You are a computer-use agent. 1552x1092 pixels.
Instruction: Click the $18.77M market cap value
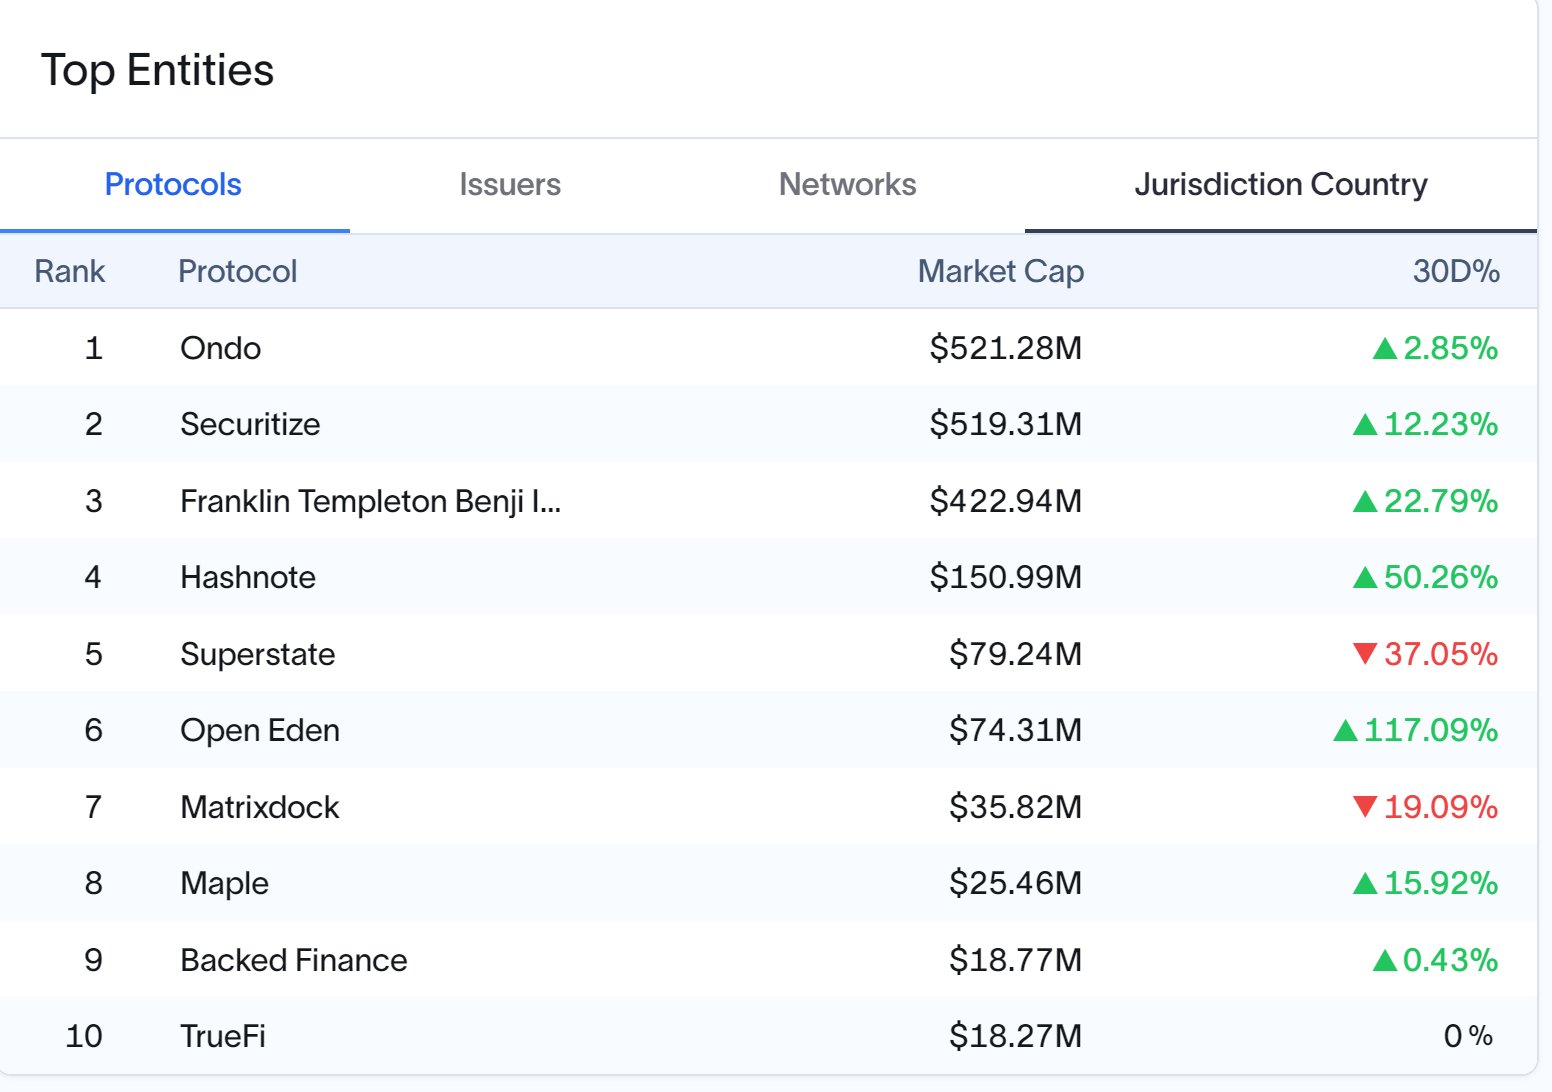[x=1016, y=960]
